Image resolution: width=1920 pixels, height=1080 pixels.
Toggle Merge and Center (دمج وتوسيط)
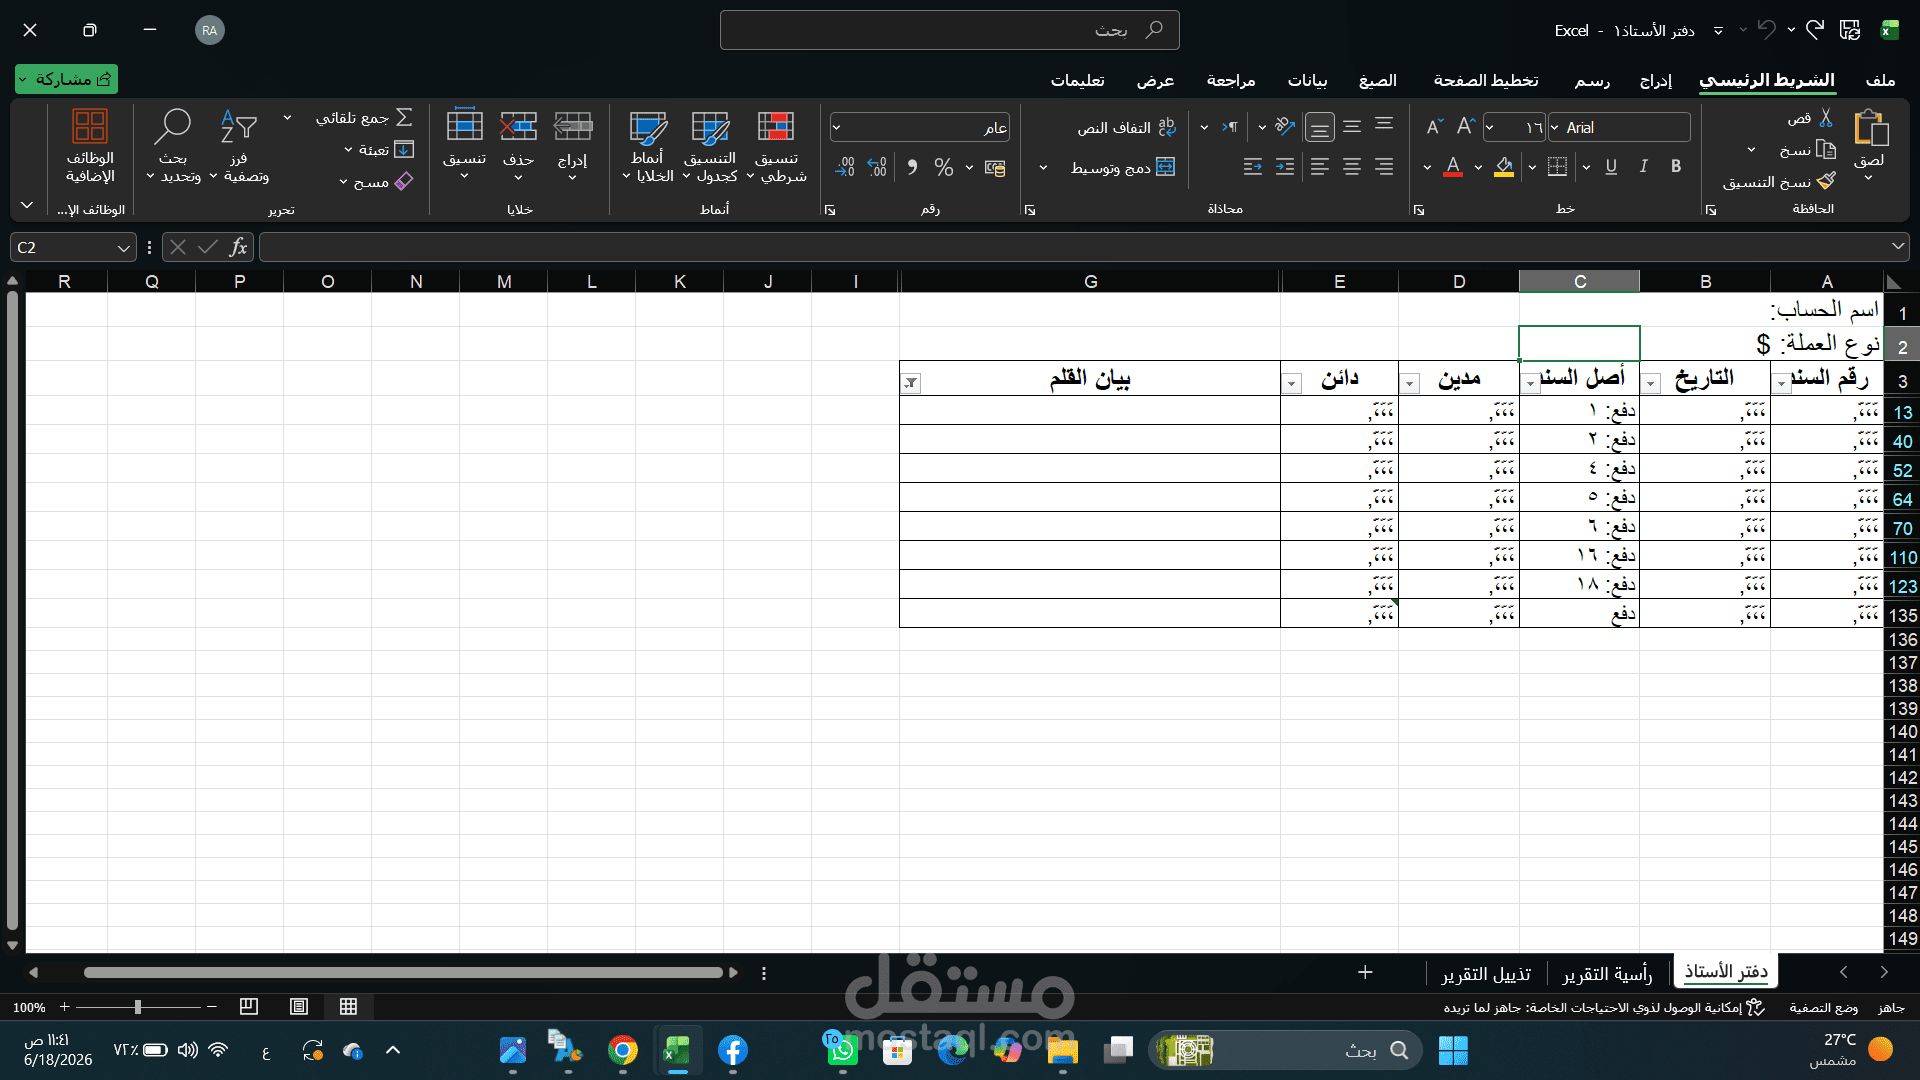(1122, 167)
